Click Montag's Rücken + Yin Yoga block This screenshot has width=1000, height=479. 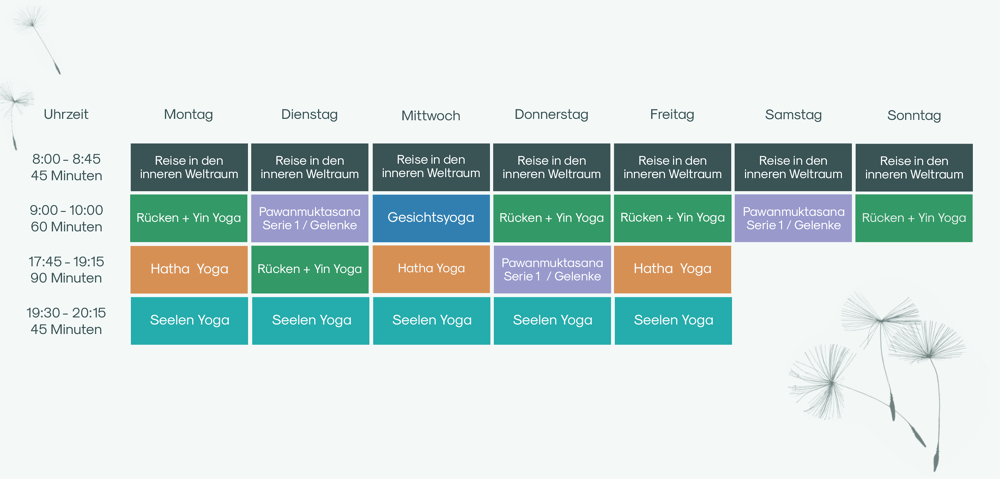click(189, 218)
